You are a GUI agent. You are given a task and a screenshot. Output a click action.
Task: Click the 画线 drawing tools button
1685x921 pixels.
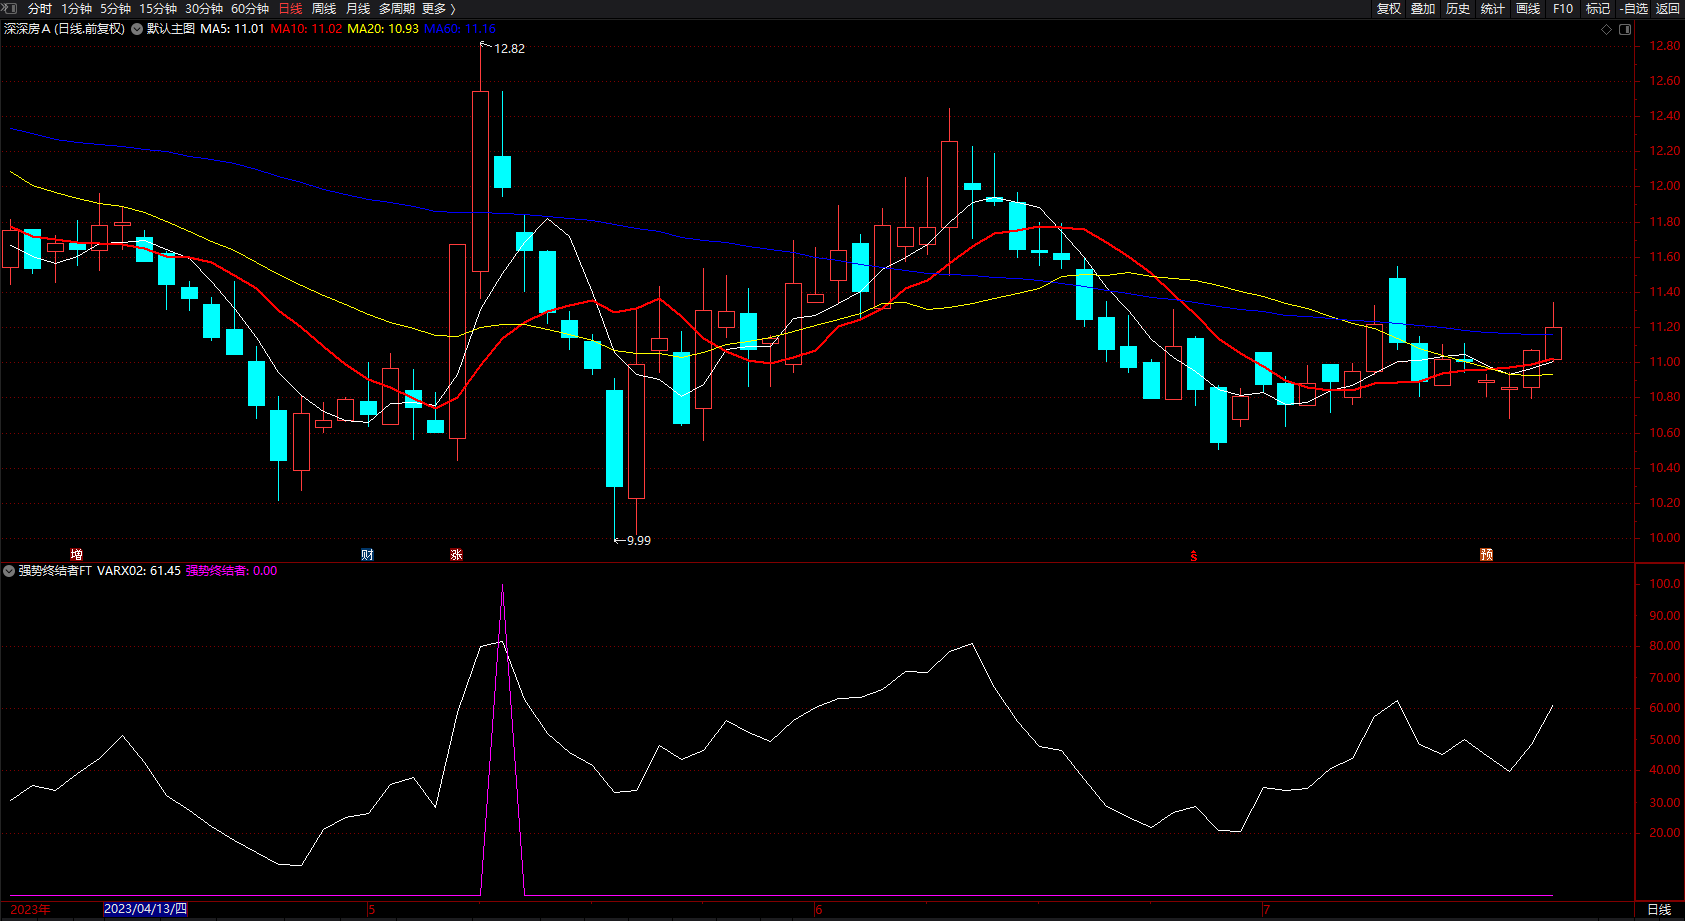[1528, 9]
